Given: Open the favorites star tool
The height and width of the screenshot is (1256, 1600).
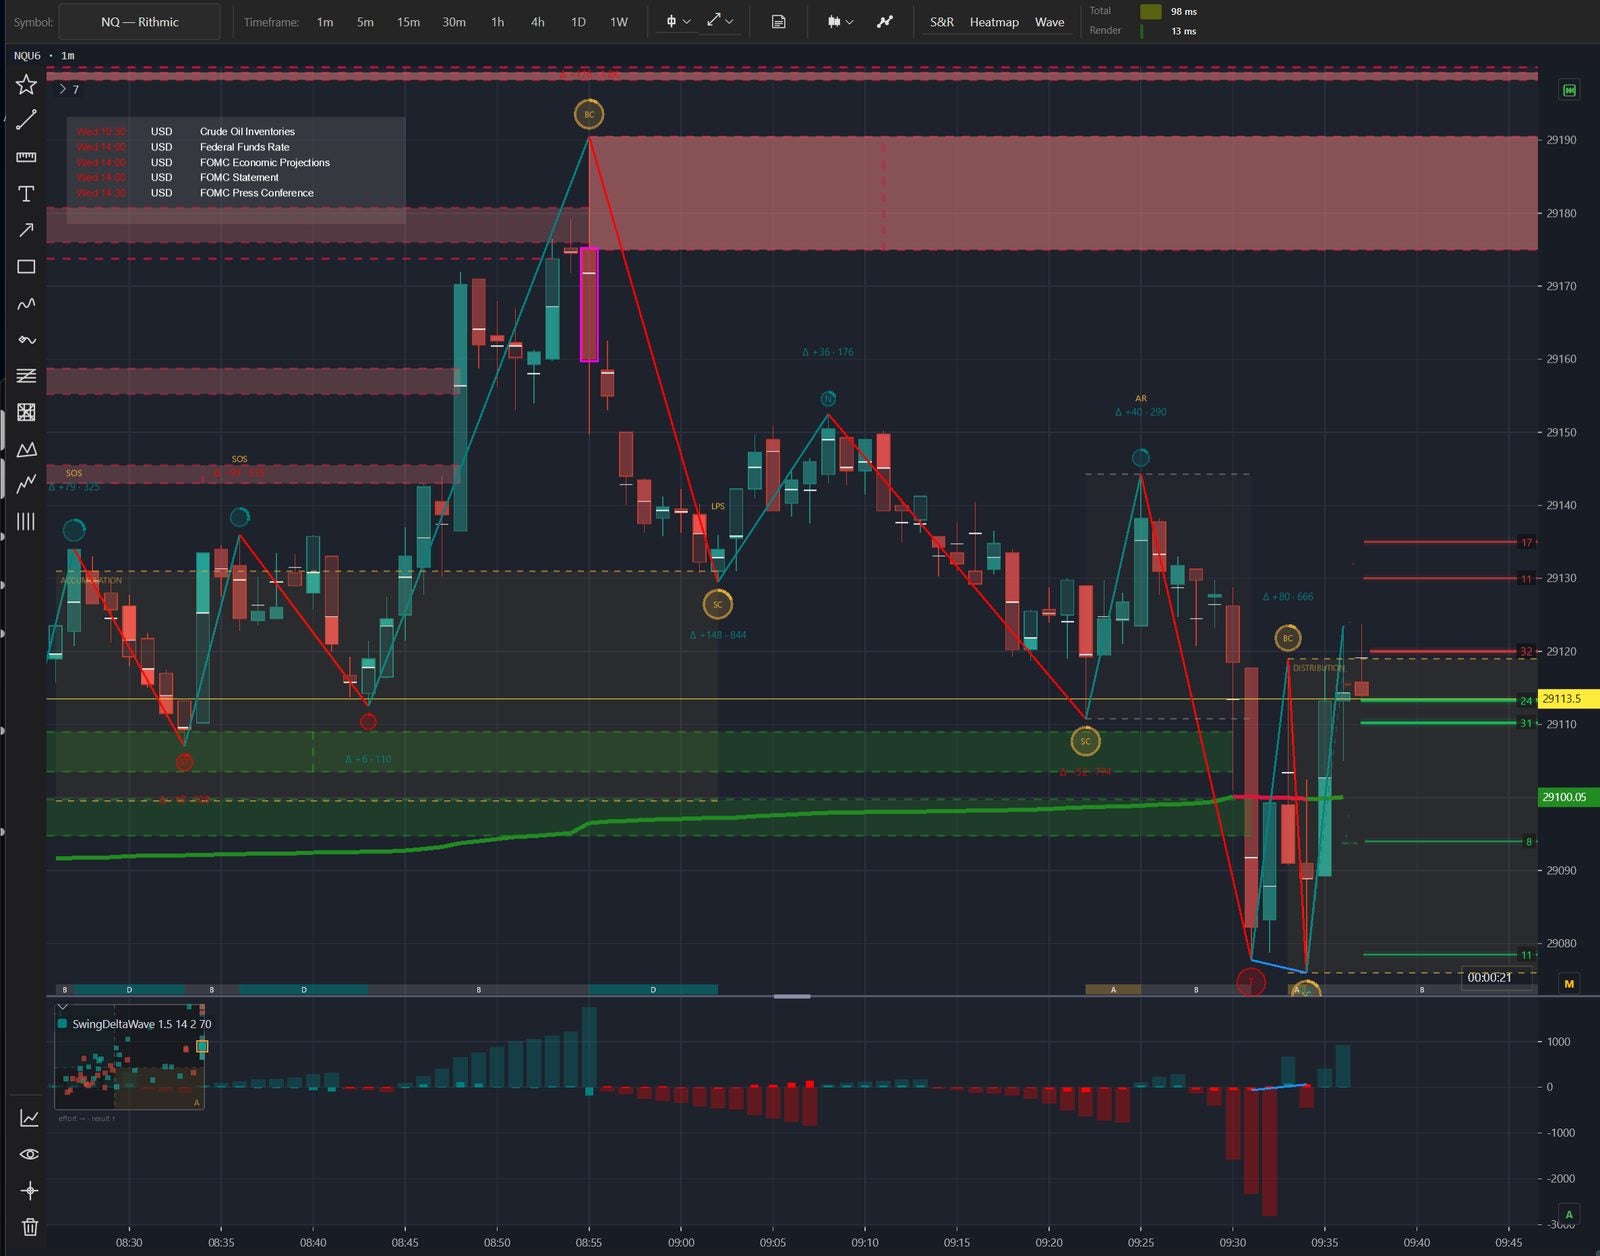Looking at the screenshot, I should [26, 85].
